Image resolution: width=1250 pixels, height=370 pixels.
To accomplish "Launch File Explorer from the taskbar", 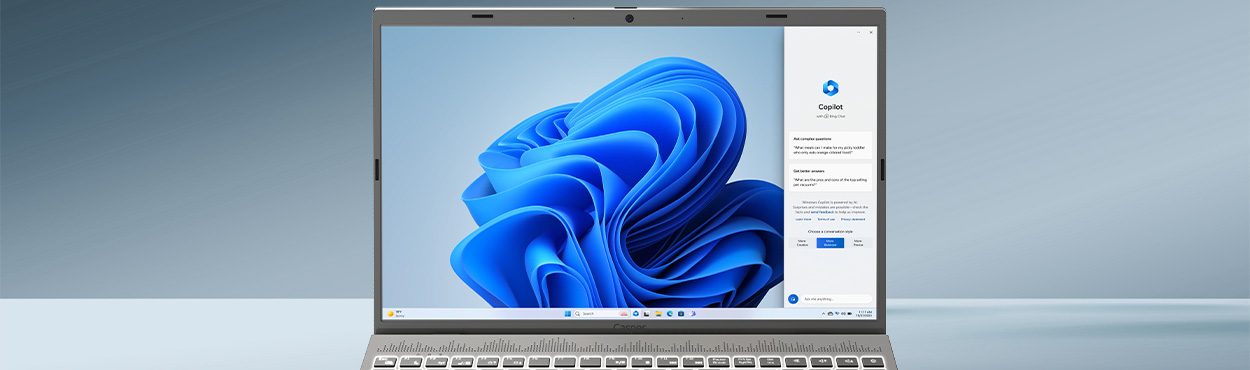I will point(658,314).
